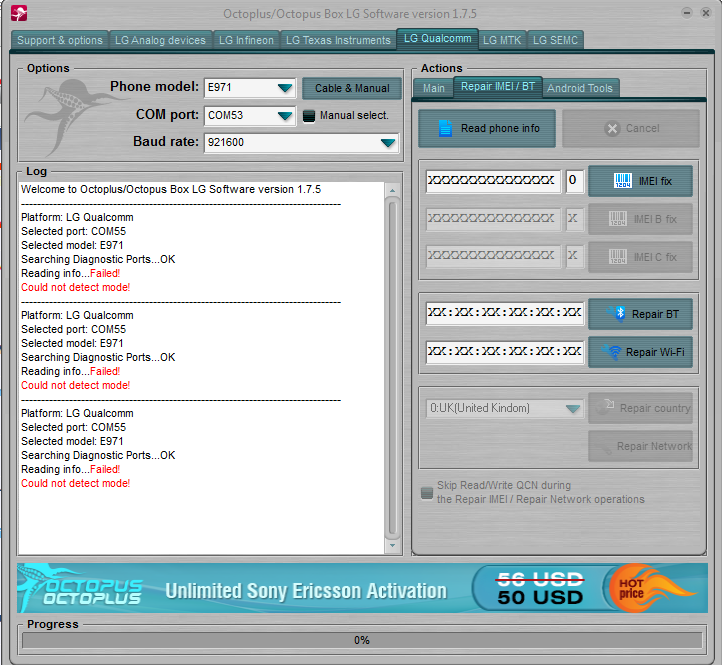Screen dimensions: 722x665
Task: Close the Octoplus window
Action: coord(705,13)
